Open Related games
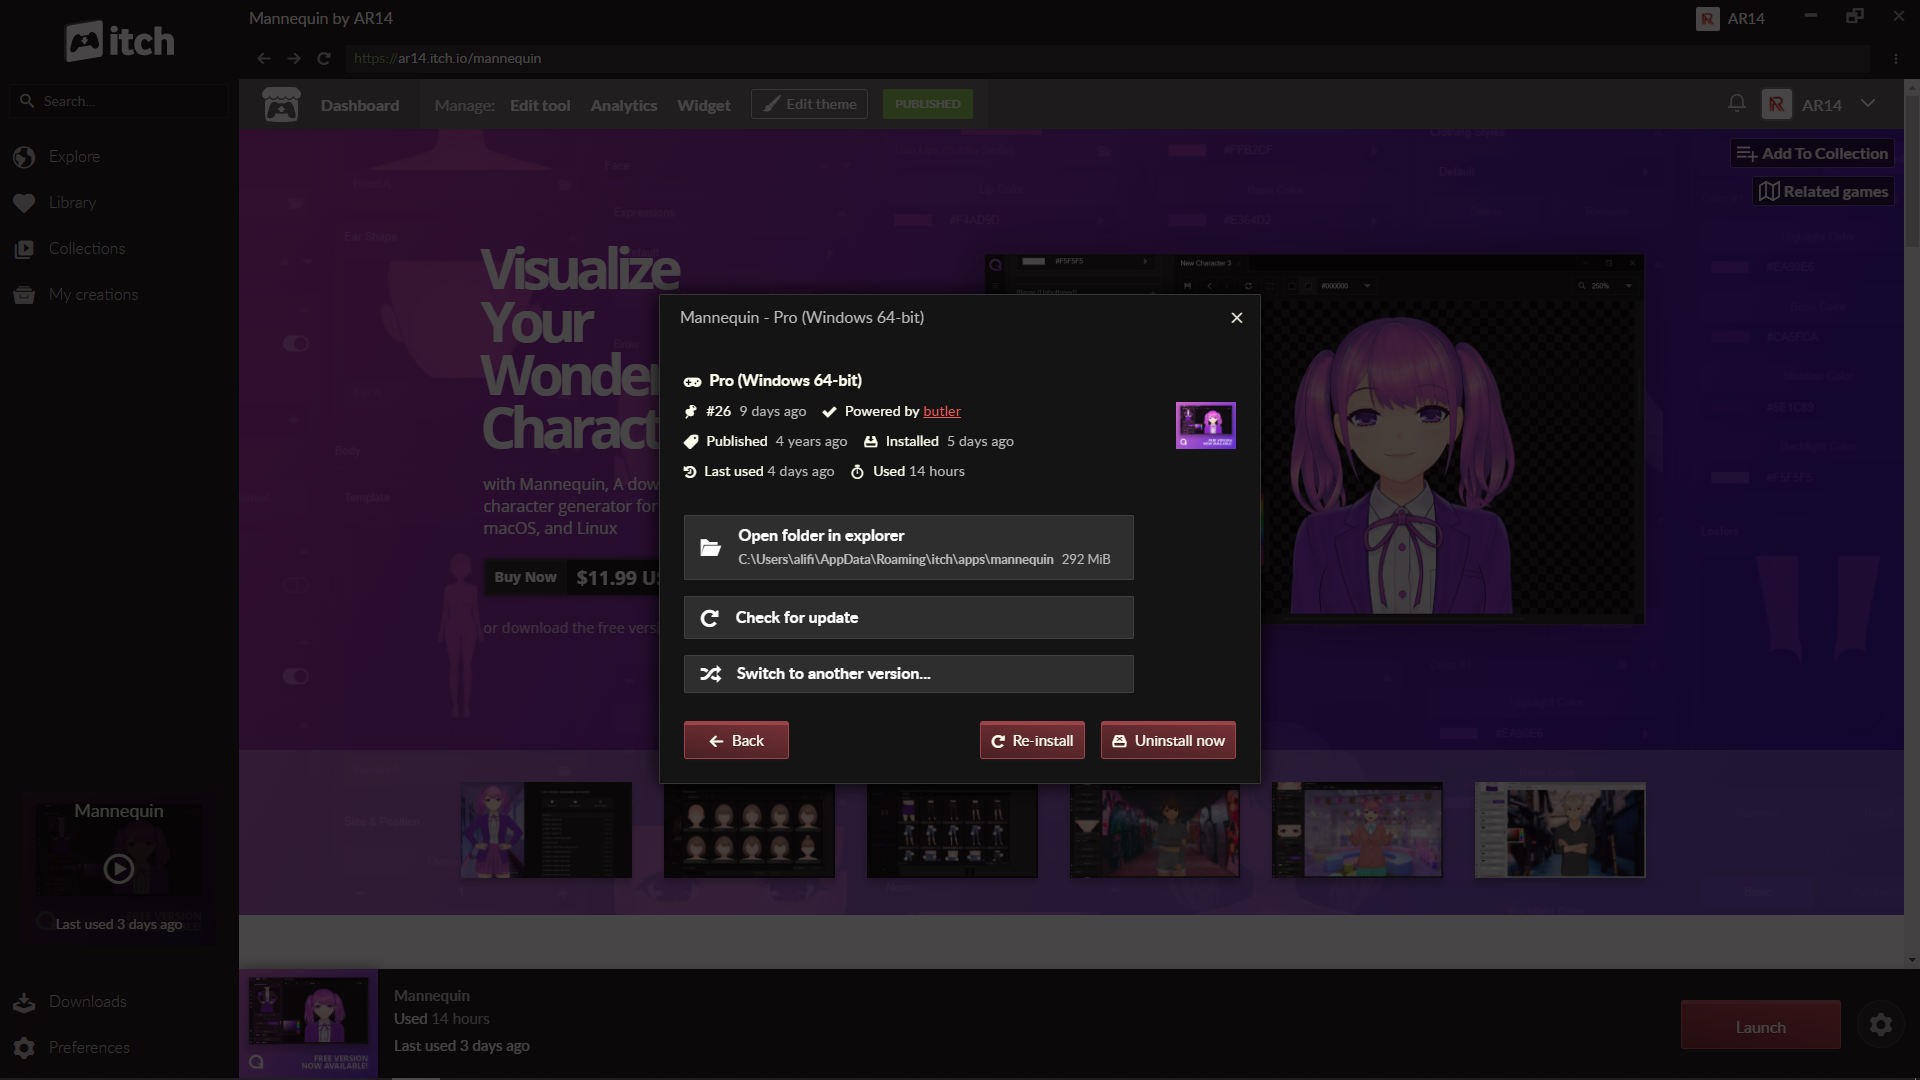The height and width of the screenshot is (1080, 1920). (x=1823, y=191)
